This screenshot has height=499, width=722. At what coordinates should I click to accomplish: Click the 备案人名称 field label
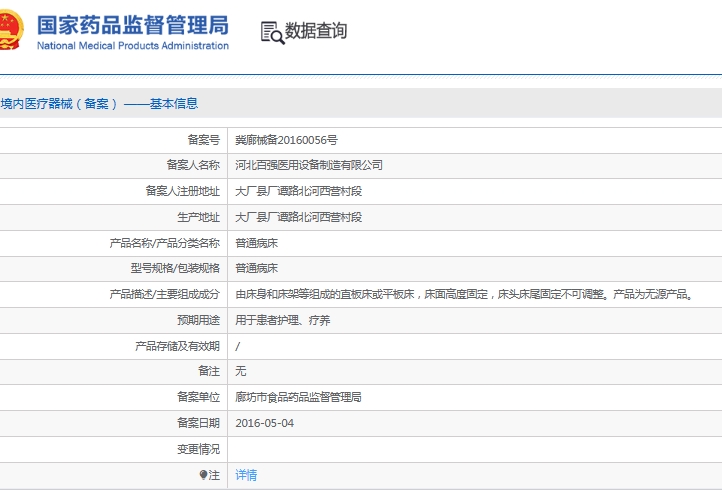click(x=193, y=165)
